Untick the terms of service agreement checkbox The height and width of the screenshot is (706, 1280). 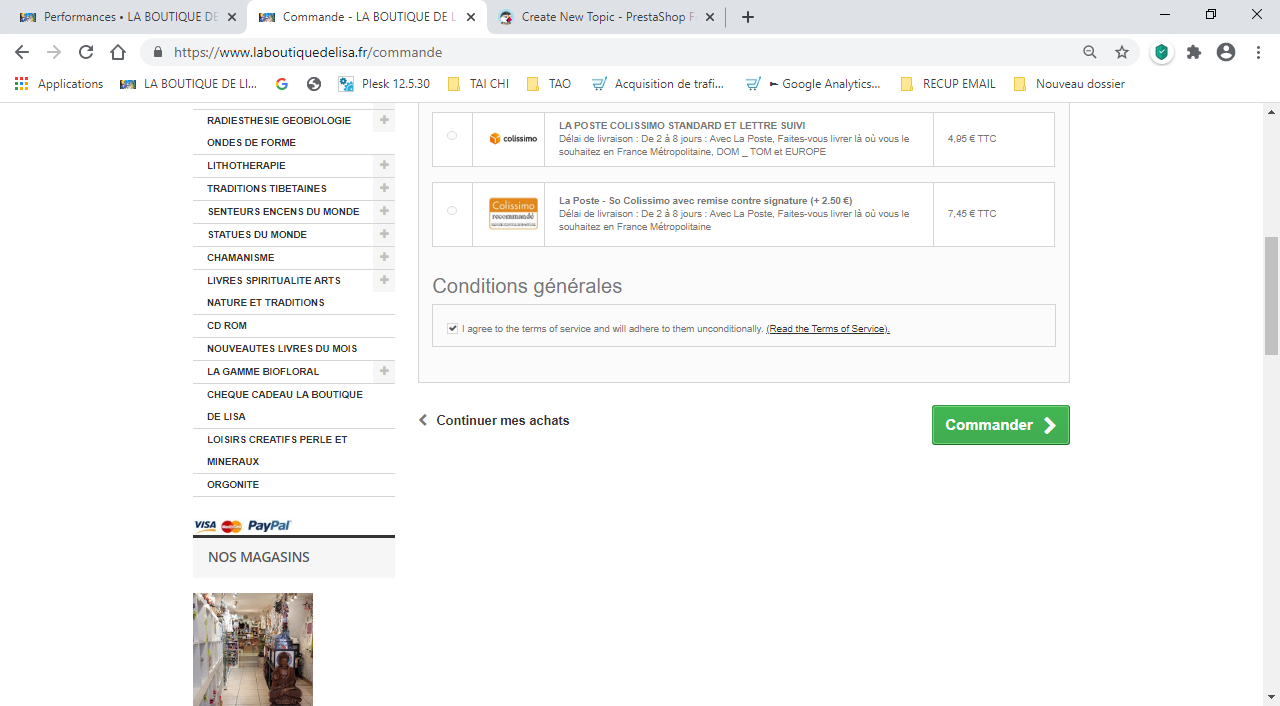click(x=453, y=328)
